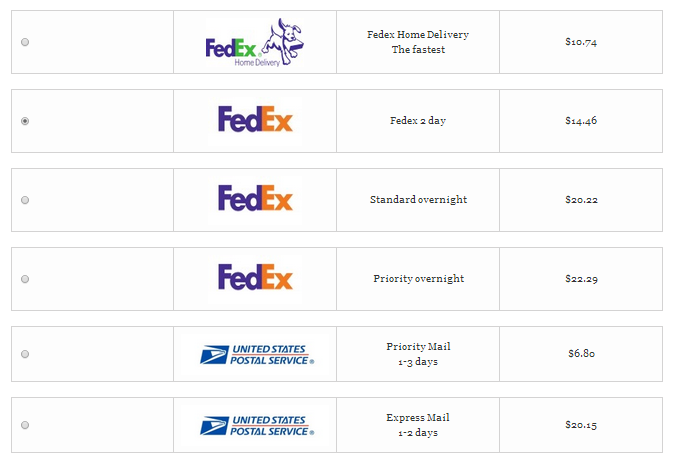Click the FedEx logo beside Fedex 2 day
The height and width of the screenshot is (461, 681).
tap(255, 119)
